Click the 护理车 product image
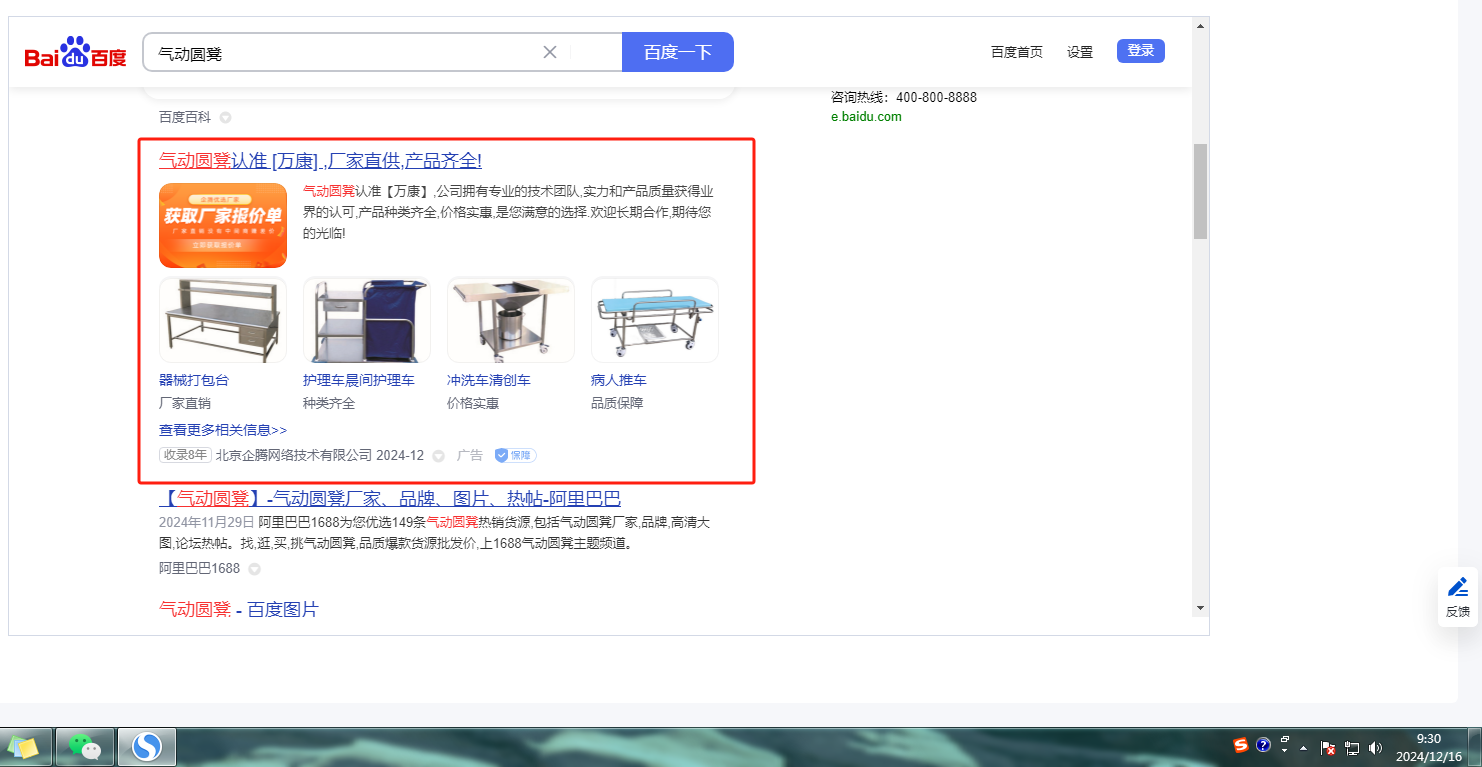1482x767 pixels. (367, 320)
